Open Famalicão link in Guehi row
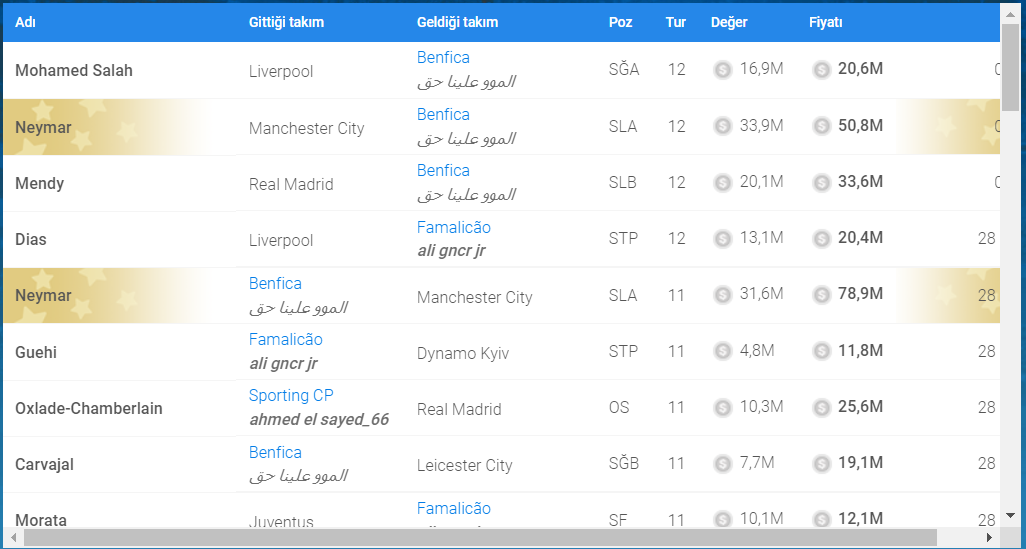 point(286,340)
